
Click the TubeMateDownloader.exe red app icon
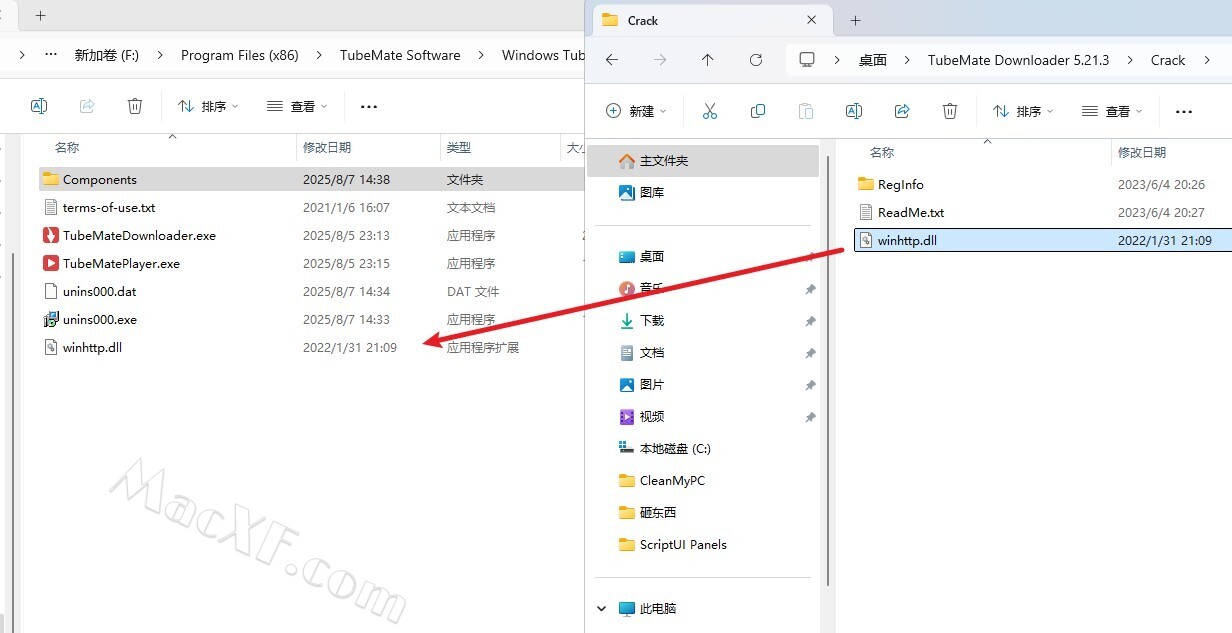51,236
